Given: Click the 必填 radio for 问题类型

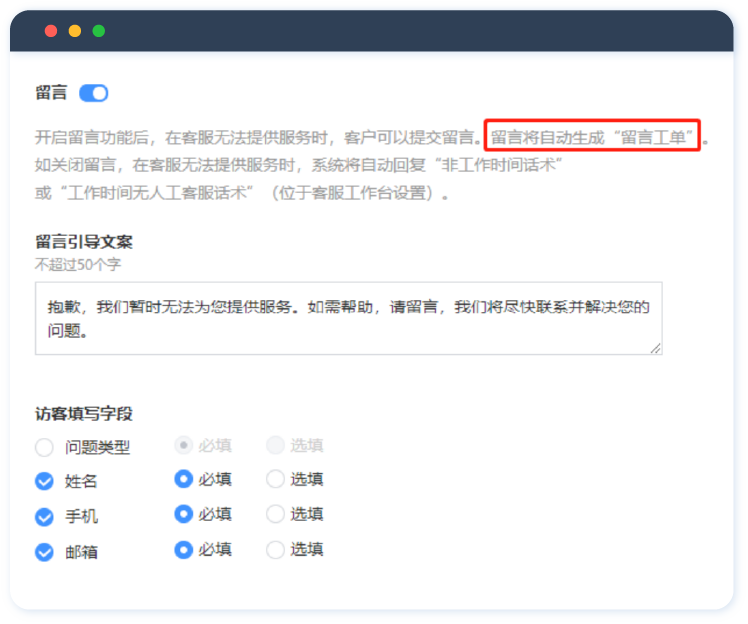Looking at the screenshot, I should 183,445.
